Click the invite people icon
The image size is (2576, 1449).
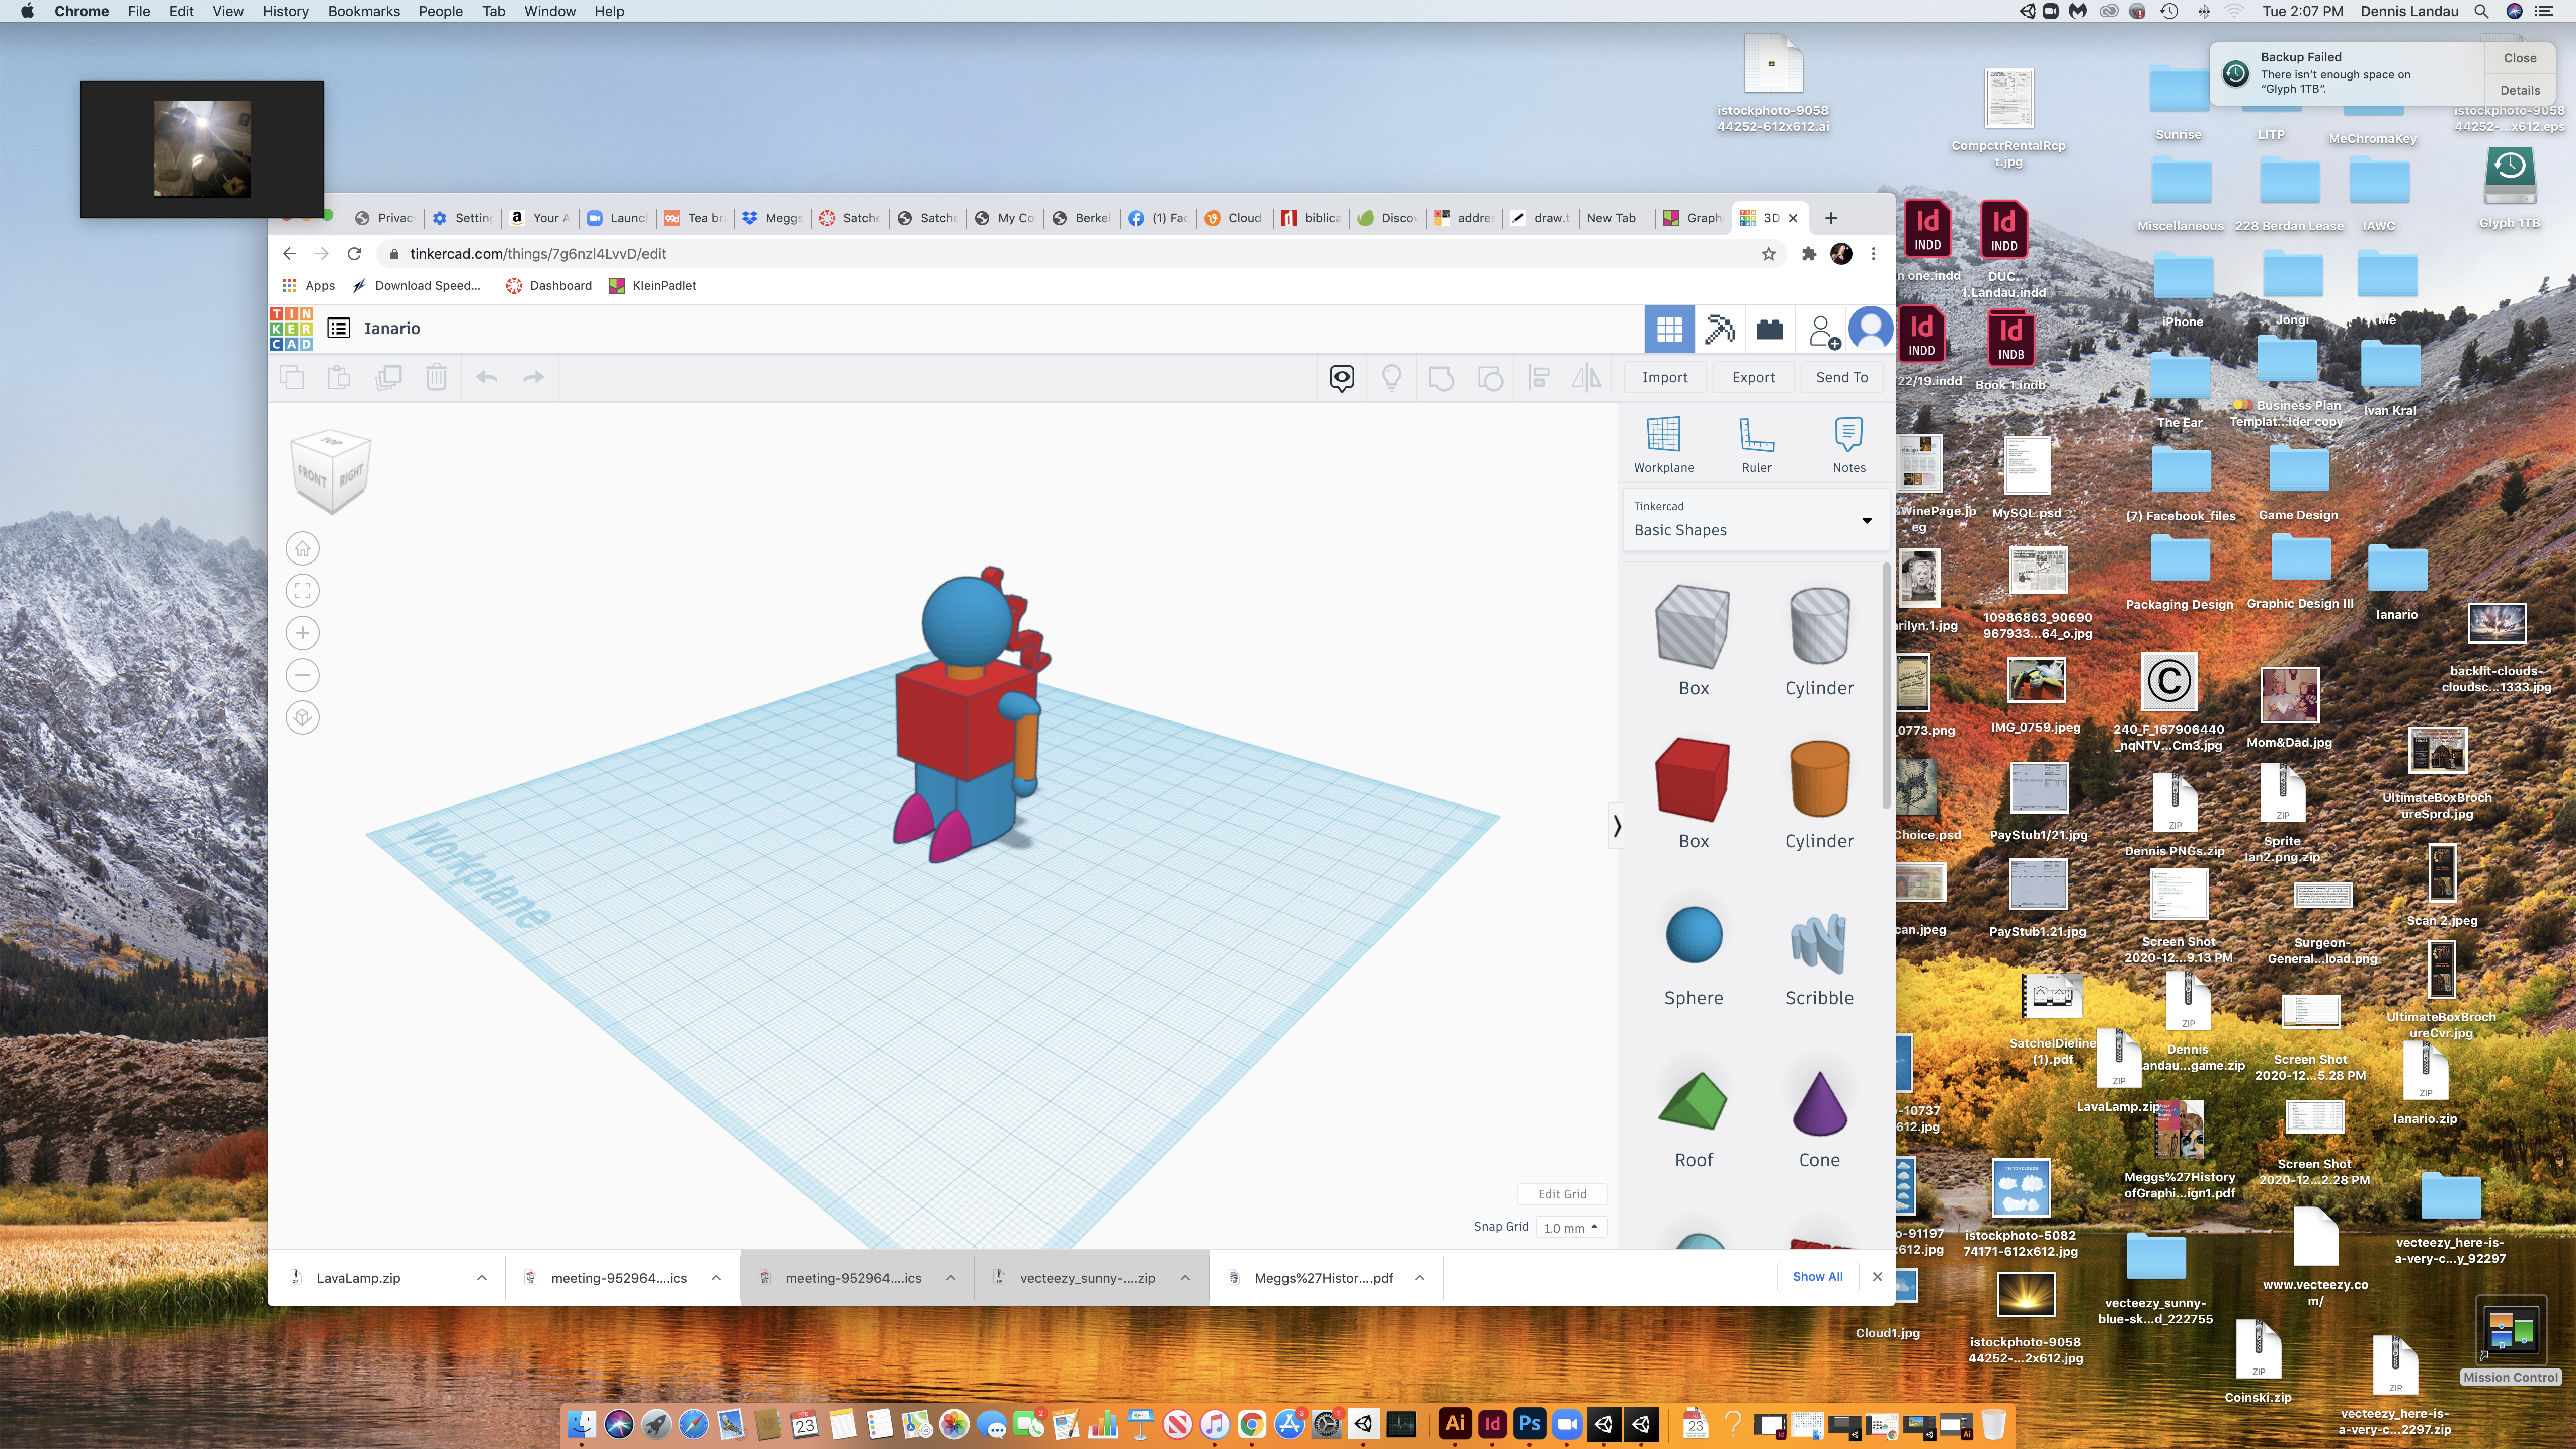(1823, 331)
